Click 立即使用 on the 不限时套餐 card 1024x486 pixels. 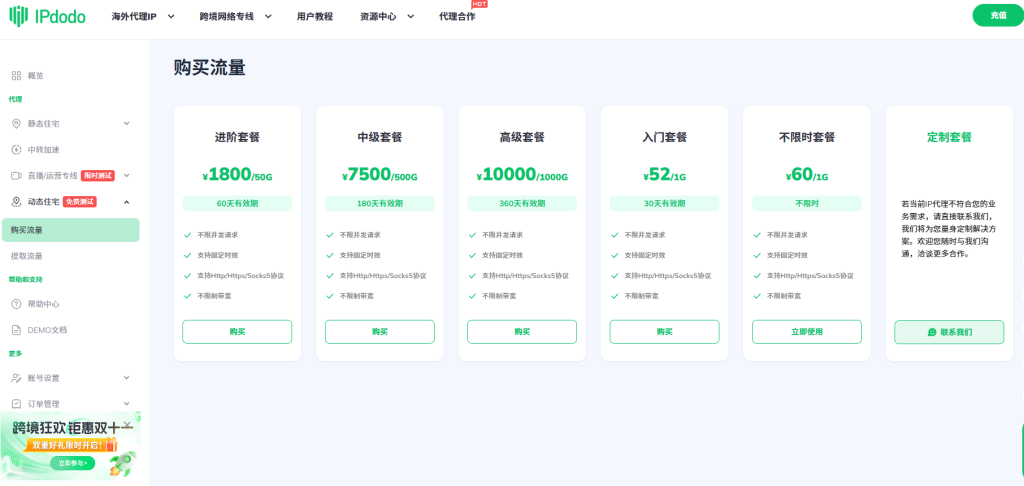coord(806,332)
